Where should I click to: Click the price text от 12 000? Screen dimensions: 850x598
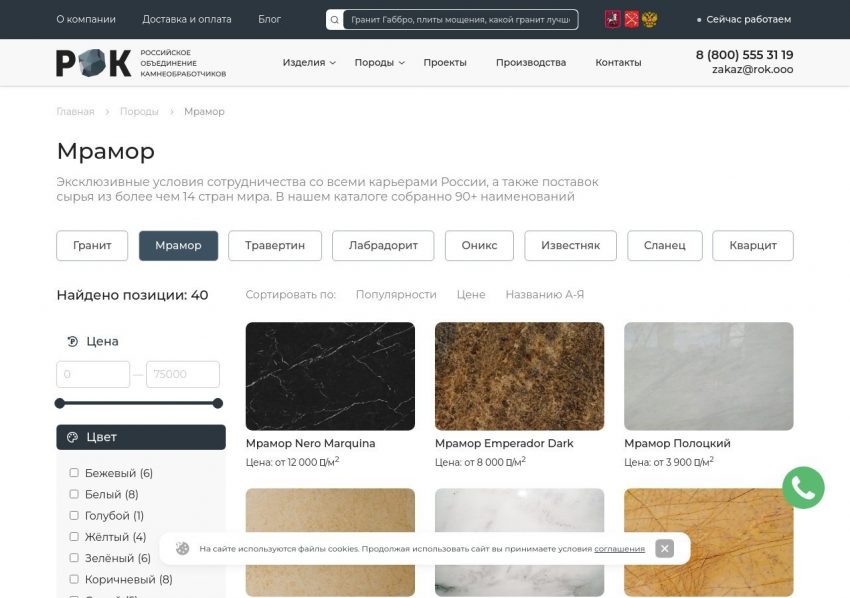pyautogui.click(x=292, y=462)
